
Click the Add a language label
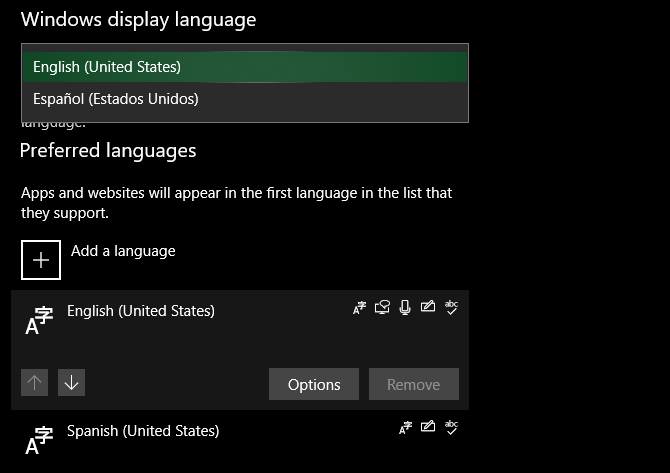pyautogui.click(x=123, y=251)
